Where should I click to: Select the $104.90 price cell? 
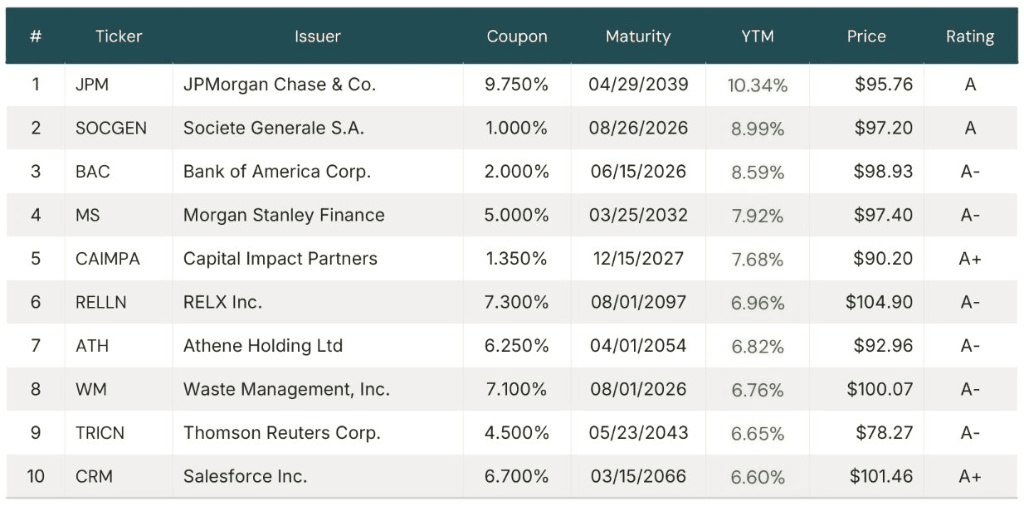879,302
